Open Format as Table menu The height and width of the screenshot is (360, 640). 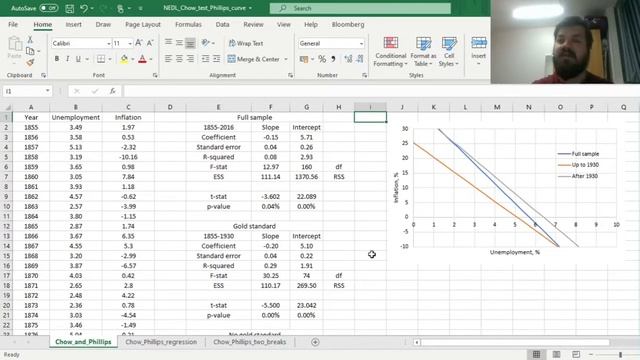pos(423,51)
